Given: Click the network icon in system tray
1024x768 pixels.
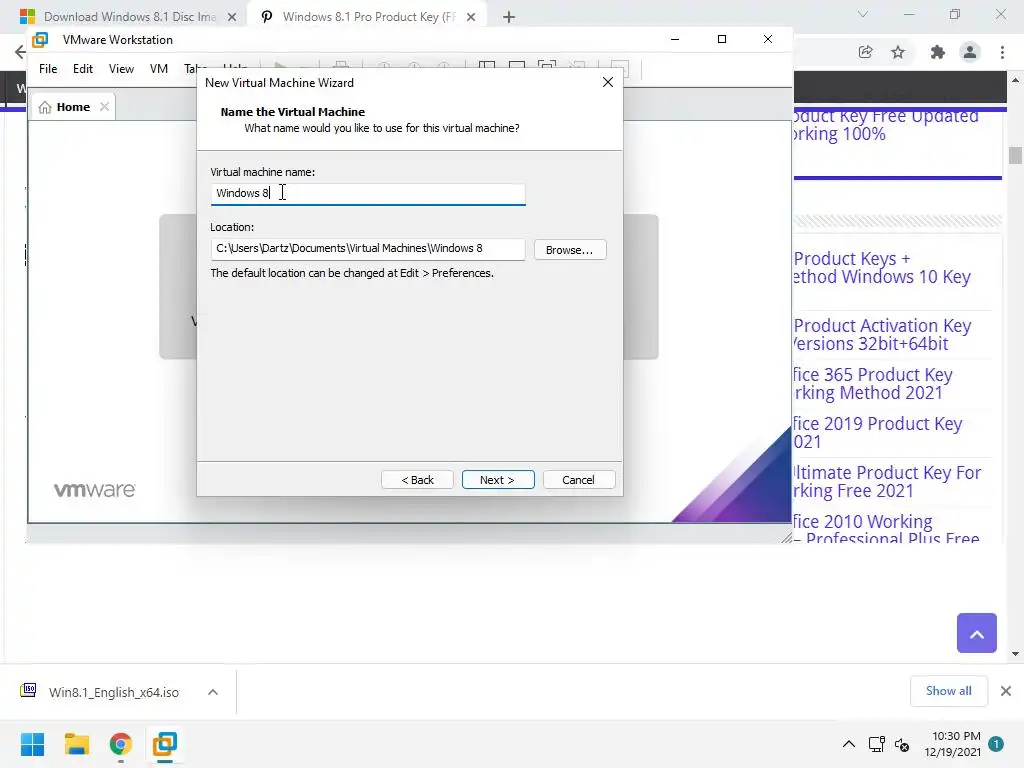Looking at the screenshot, I should click(876, 744).
